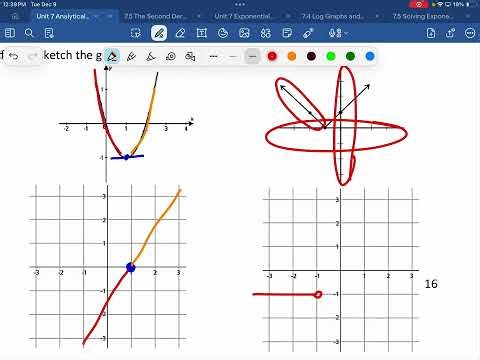The height and width of the screenshot is (360, 480).
Task: Tap the open circle on lower-right graph
Action: [x=318, y=294]
